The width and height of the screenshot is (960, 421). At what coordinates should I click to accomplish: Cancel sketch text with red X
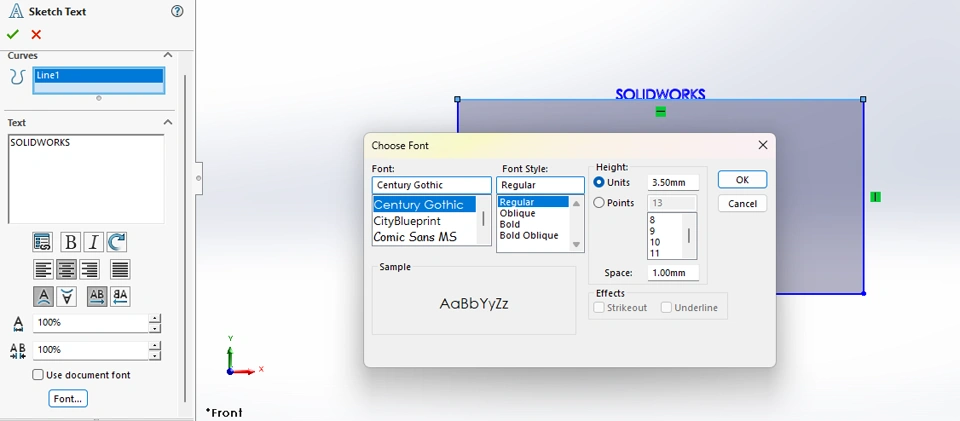pos(36,34)
